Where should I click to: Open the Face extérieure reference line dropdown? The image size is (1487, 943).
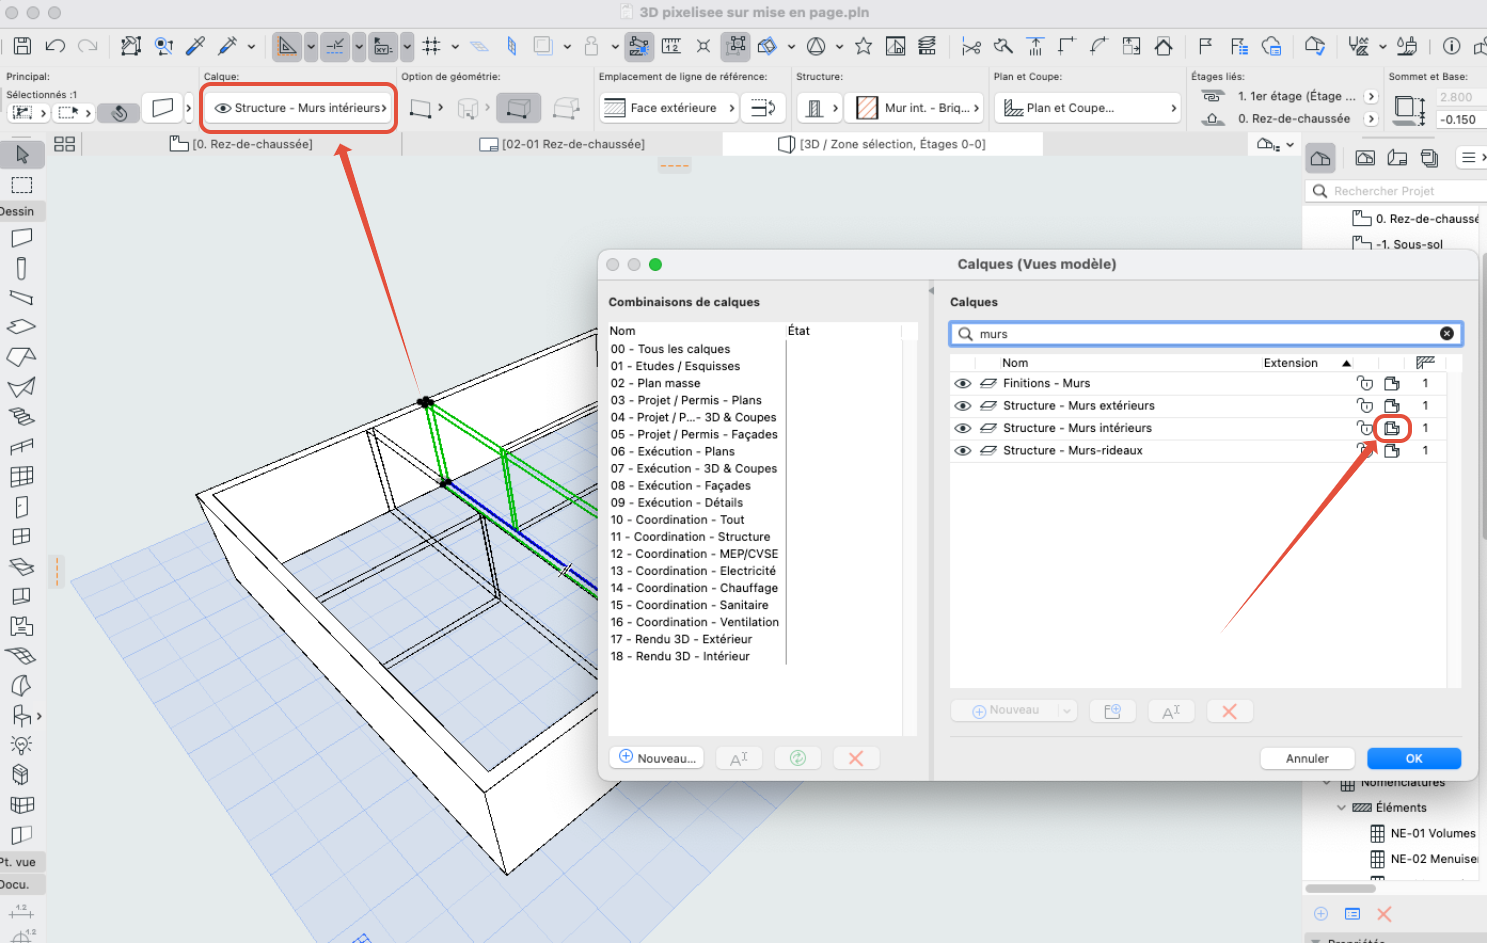point(669,108)
